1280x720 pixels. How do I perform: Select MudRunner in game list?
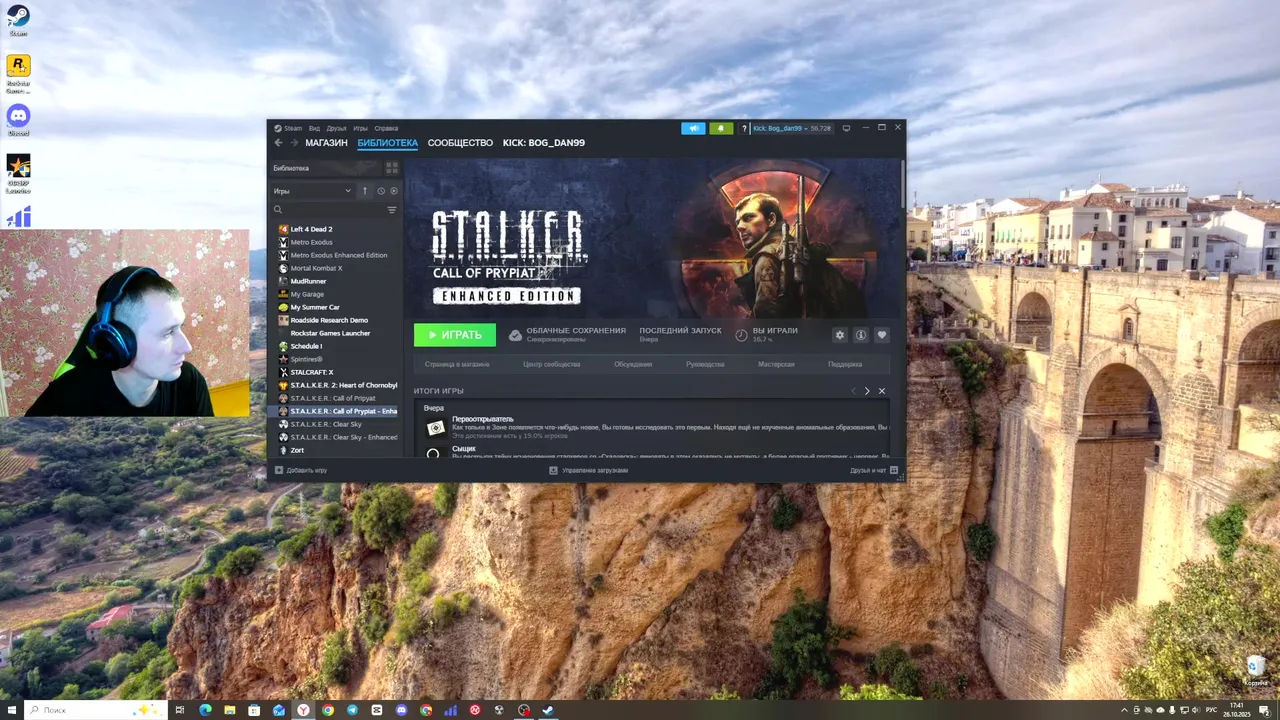coord(337,281)
